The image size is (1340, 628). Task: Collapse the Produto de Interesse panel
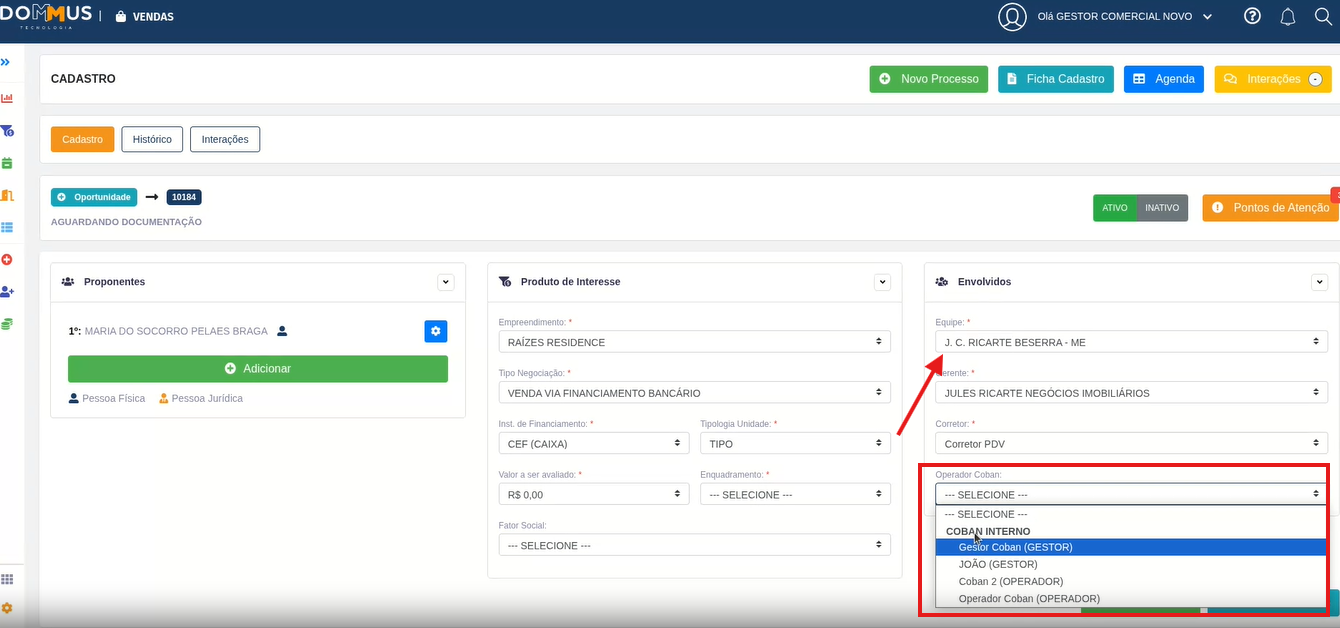click(x=882, y=282)
